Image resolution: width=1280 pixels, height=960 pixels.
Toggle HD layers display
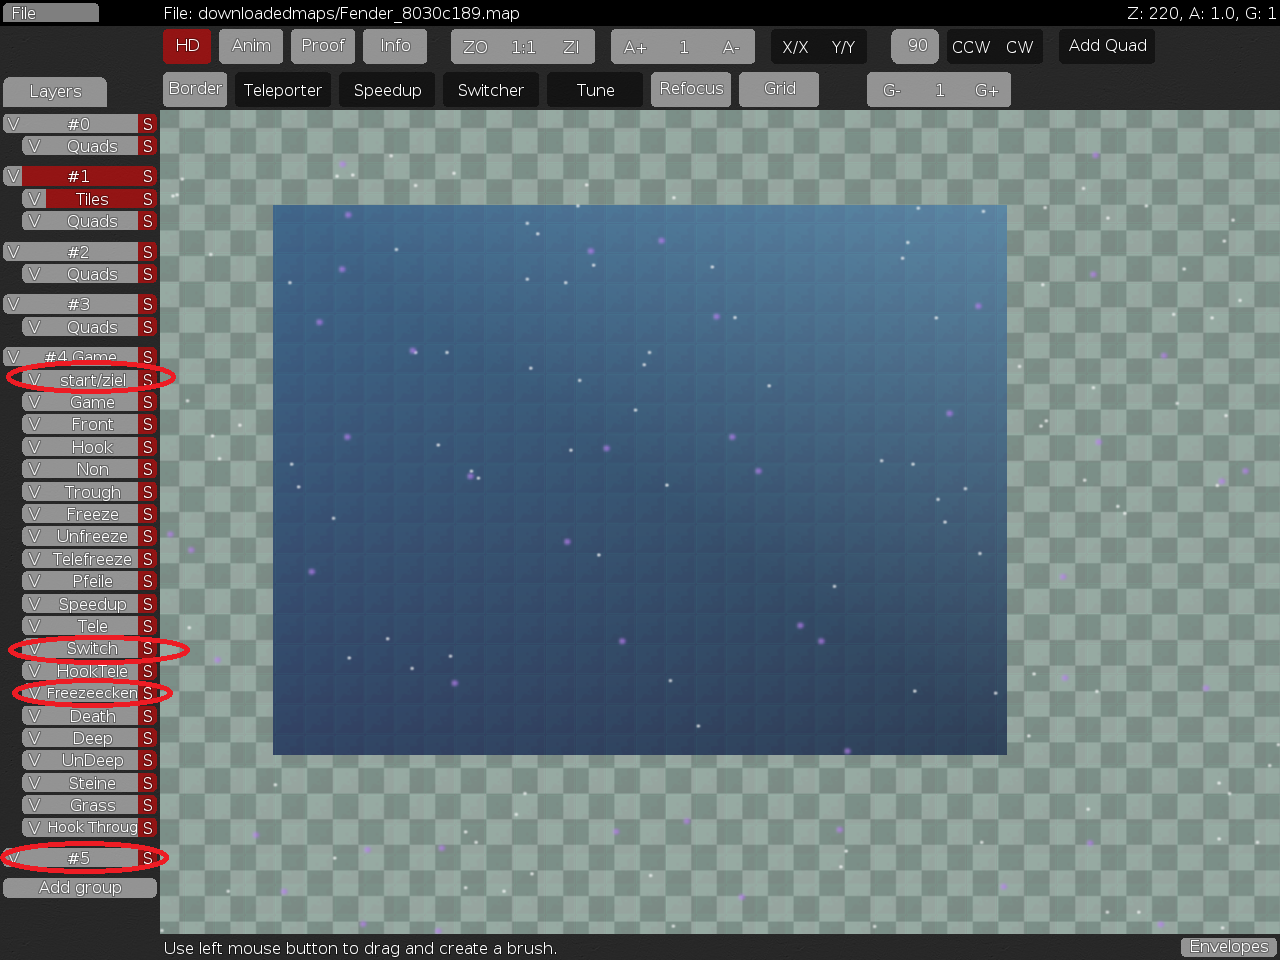pyautogui.click(x=187, y=46)
